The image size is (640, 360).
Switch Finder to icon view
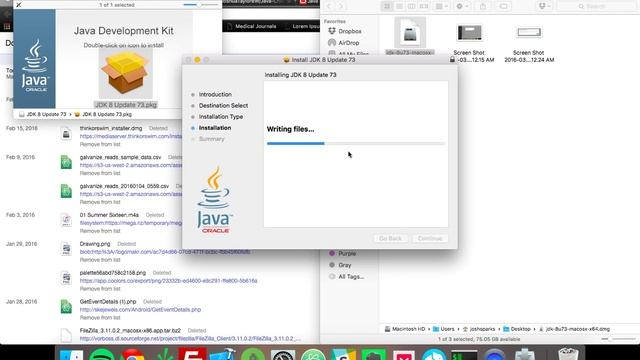387,6
